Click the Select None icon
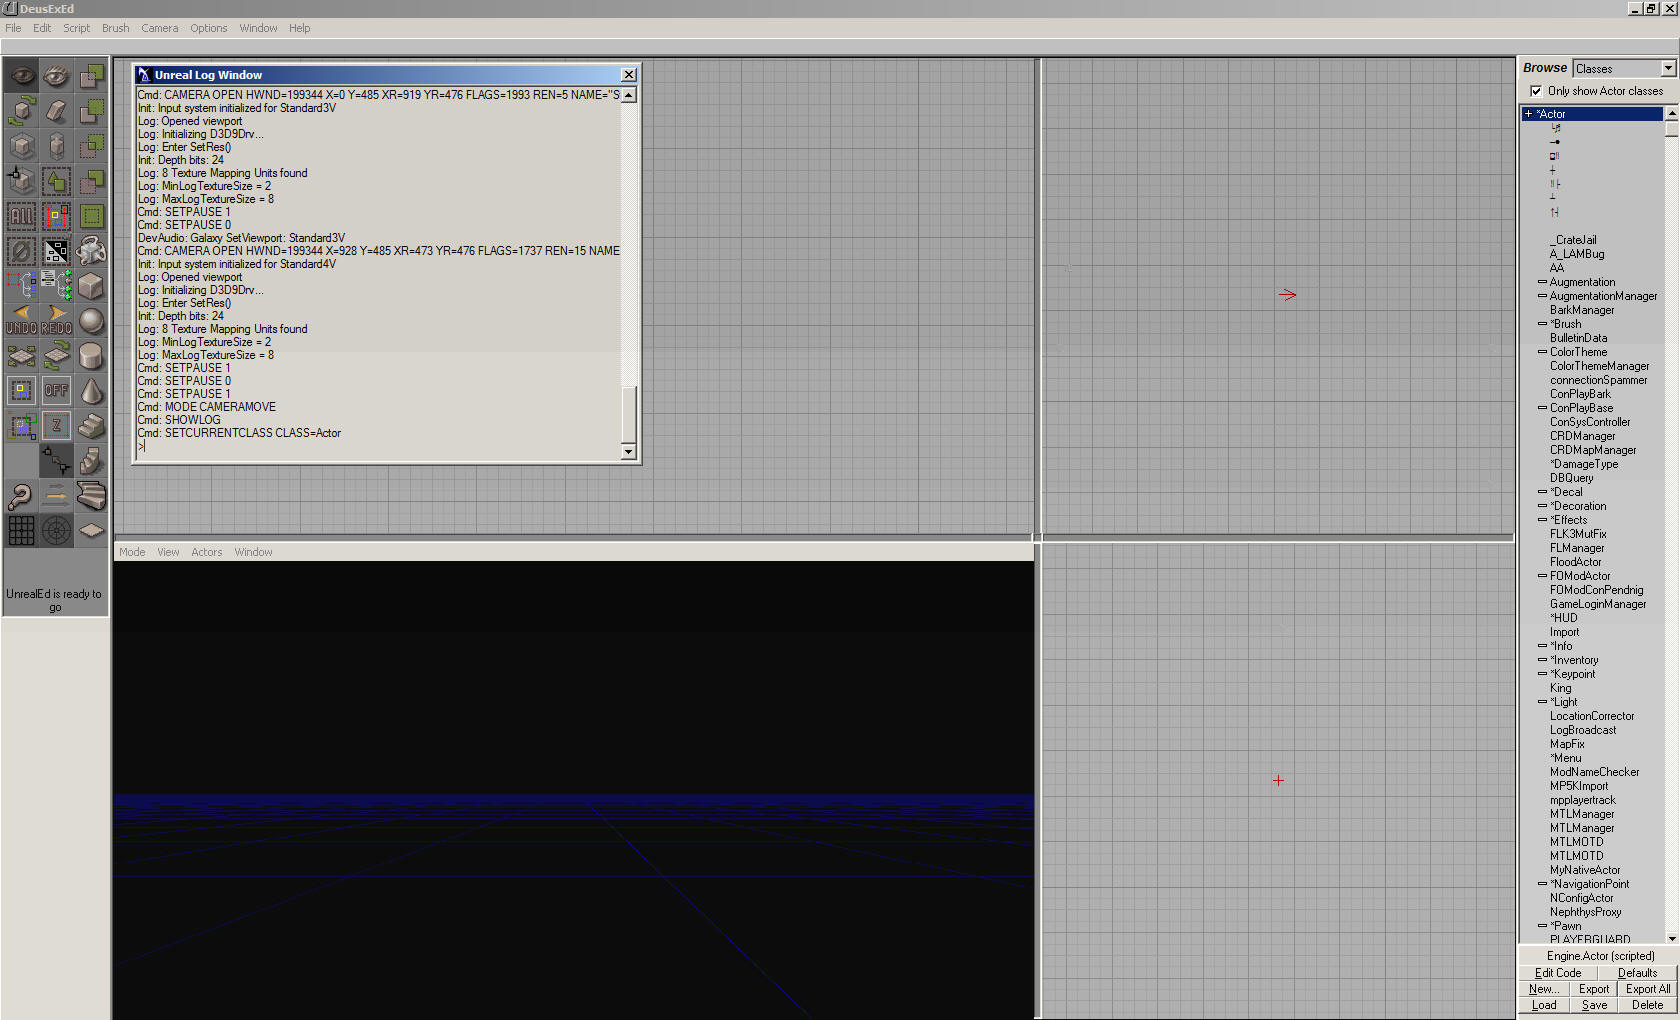The height and width of the screenshot is (1020, 1680). (x=22, y=251)
